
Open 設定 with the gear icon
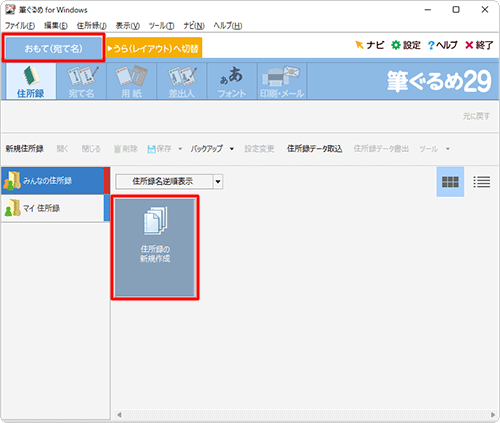pyautogui.click(x=405, y=45)
